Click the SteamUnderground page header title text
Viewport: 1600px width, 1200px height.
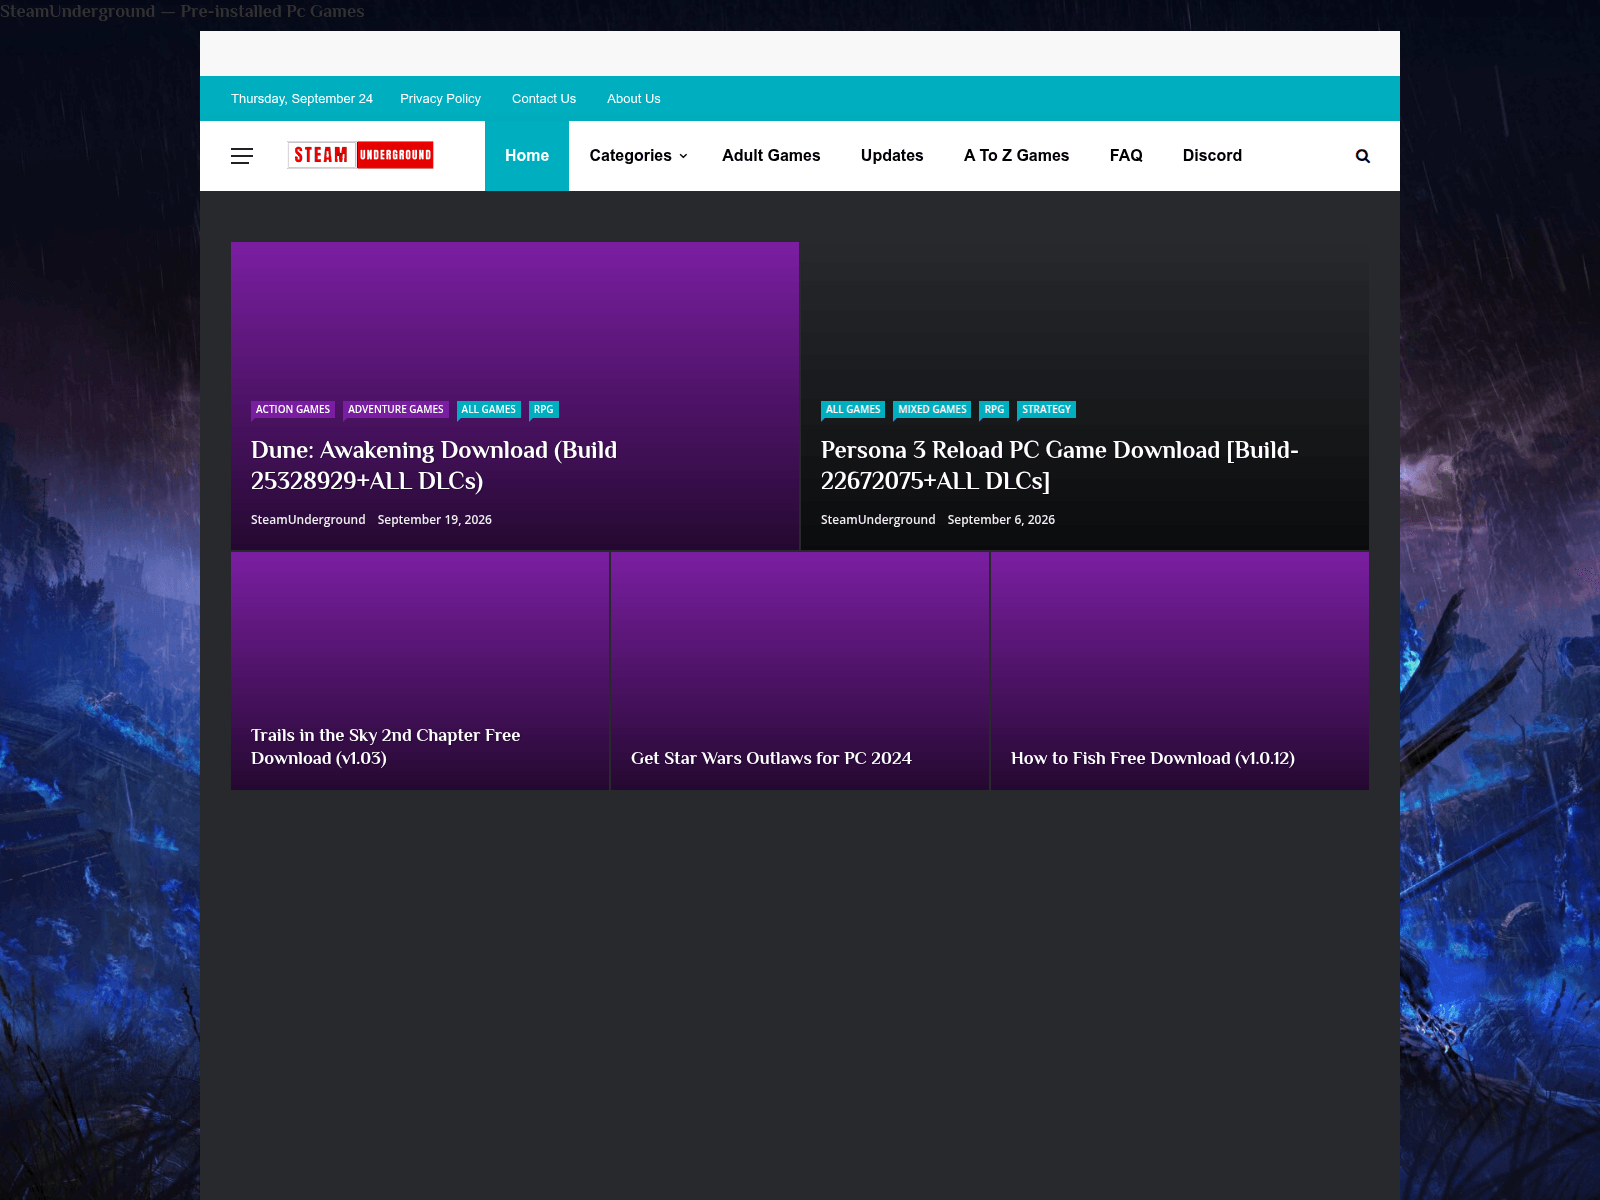tap(182, 11)
